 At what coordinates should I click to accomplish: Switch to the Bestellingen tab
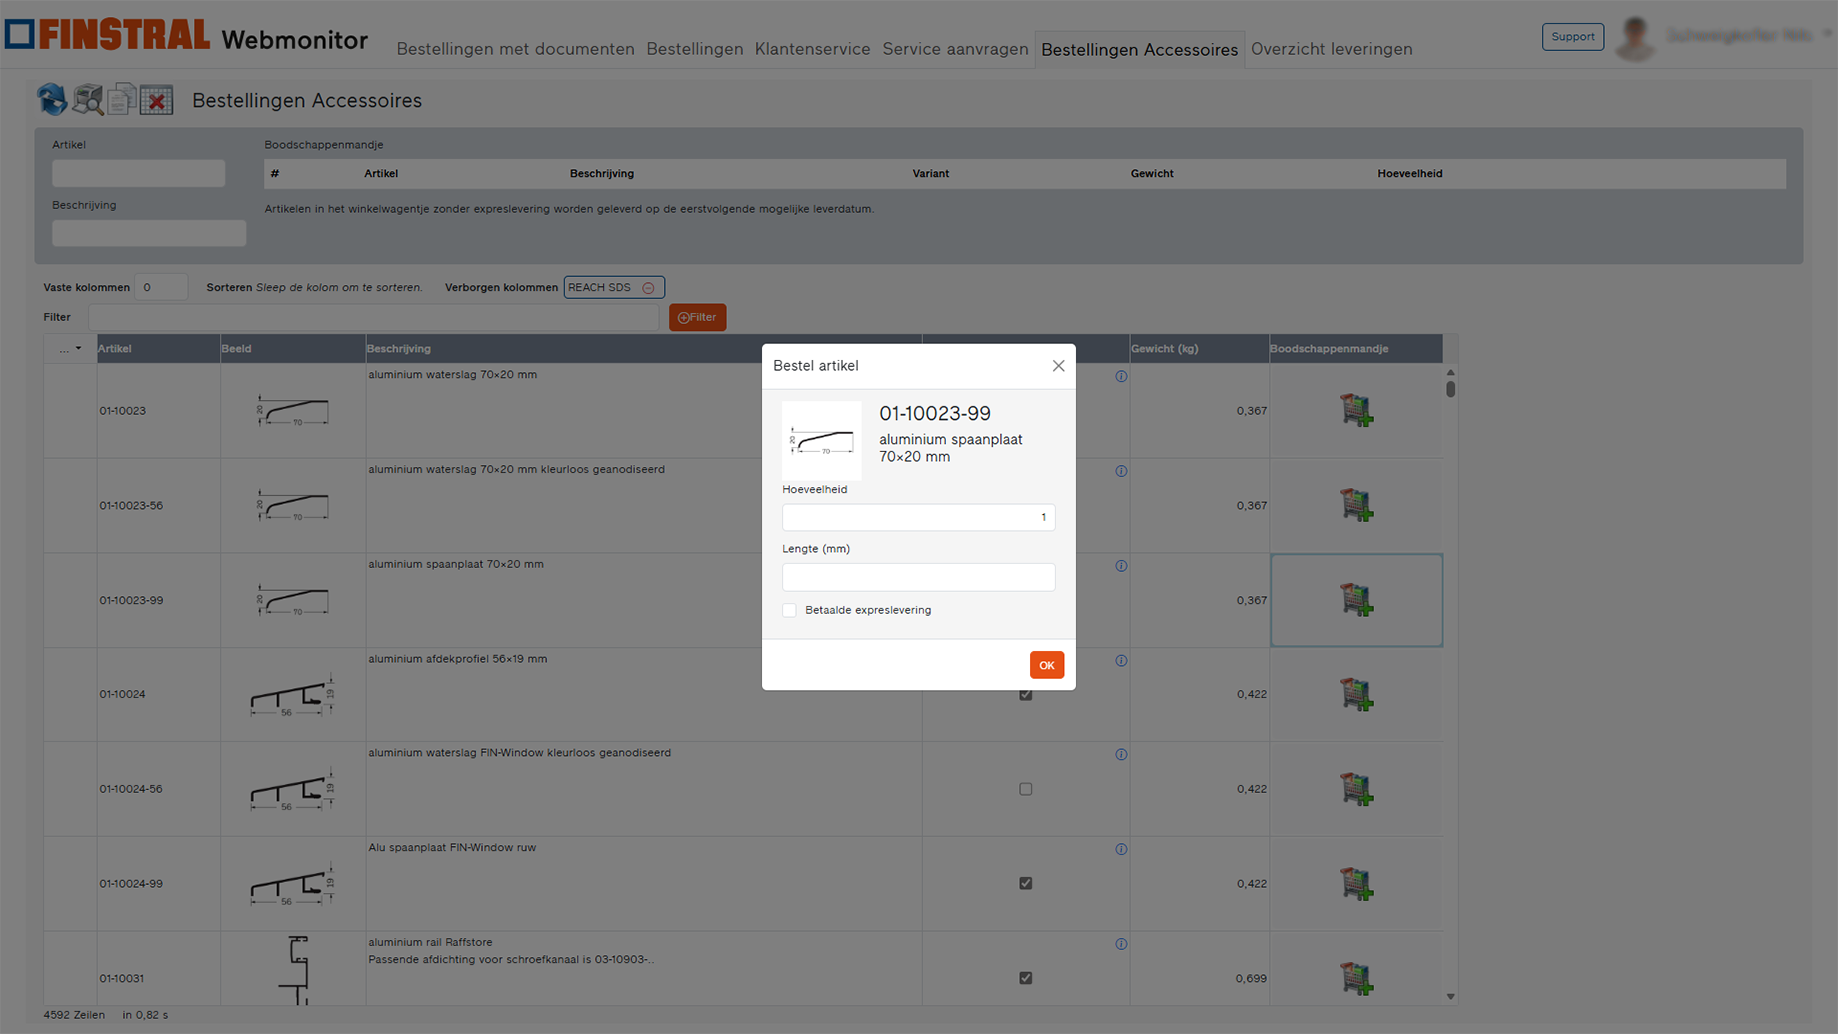coord(695,49)
